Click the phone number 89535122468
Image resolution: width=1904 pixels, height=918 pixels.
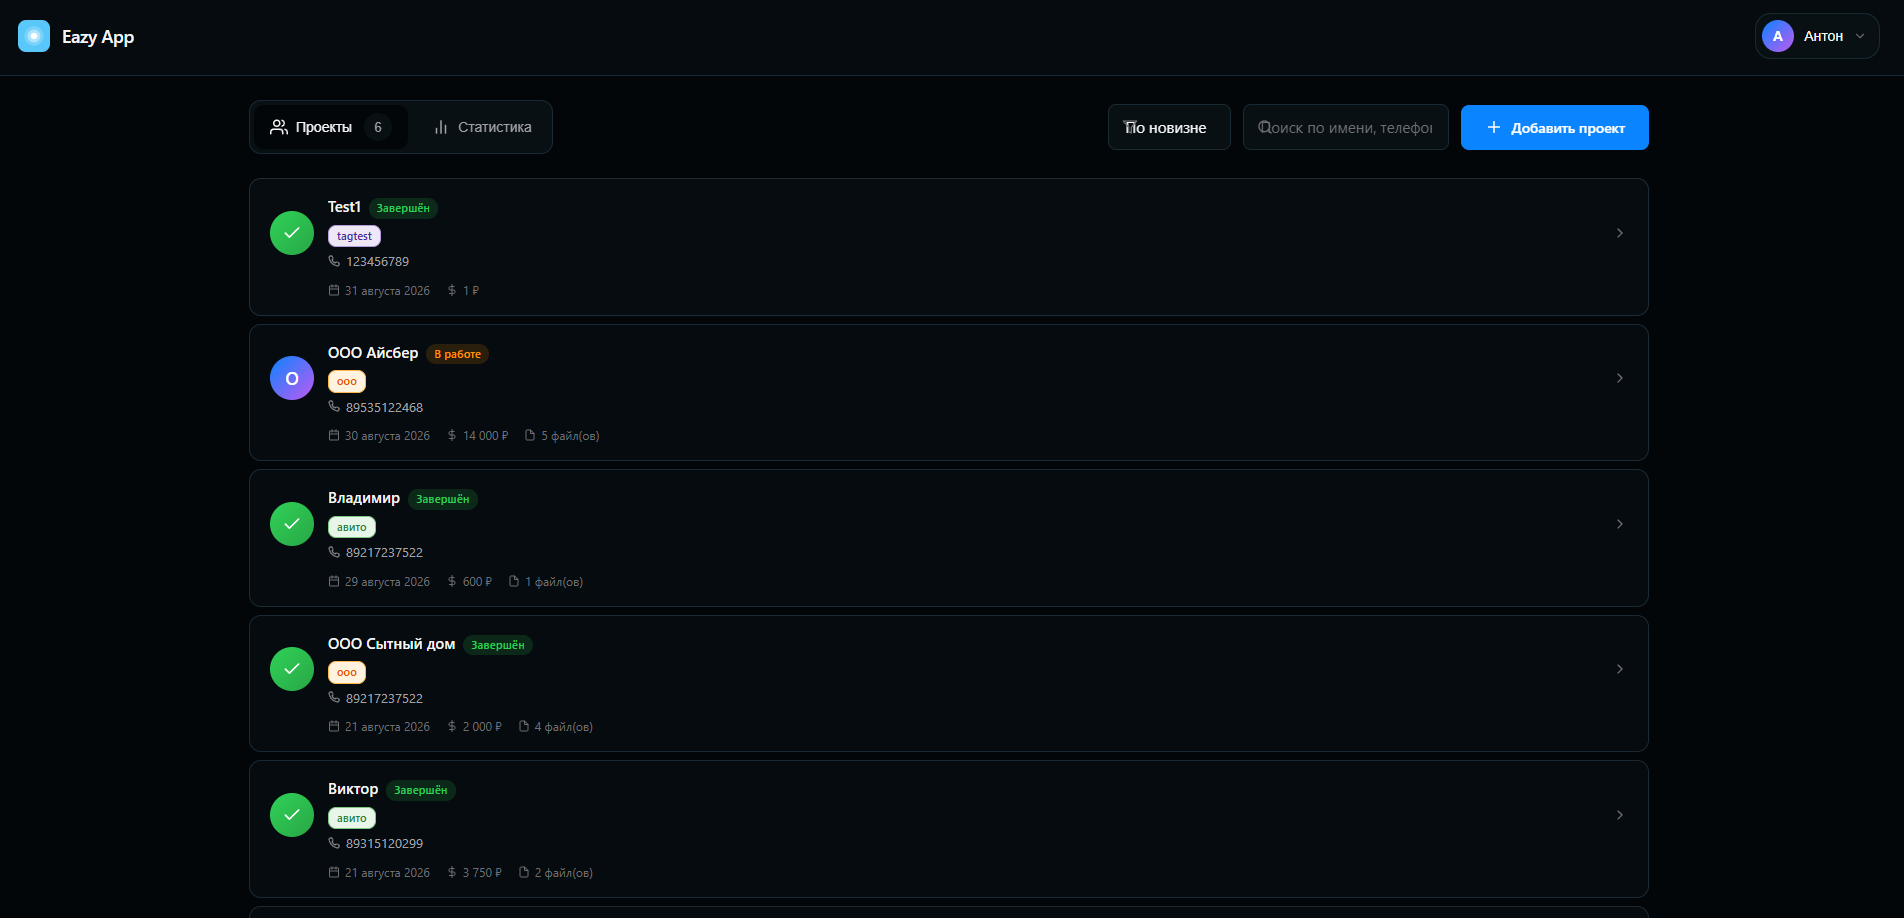384,407
